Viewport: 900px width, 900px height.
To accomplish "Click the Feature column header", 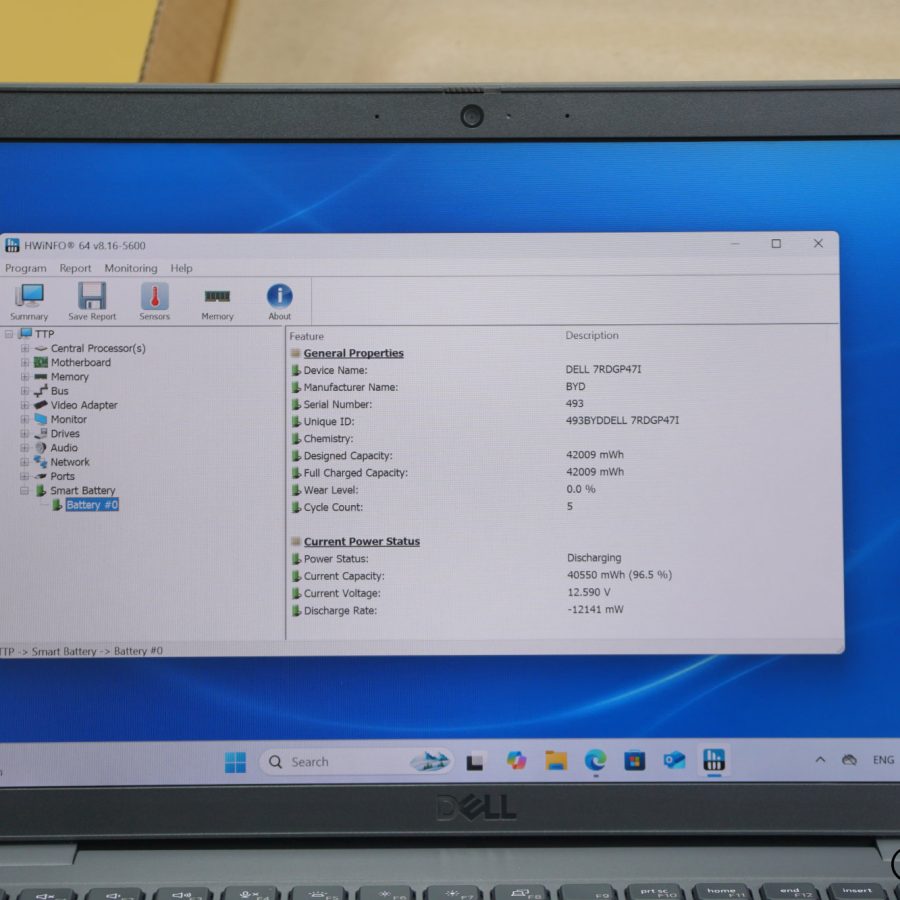I will [307, 336].
